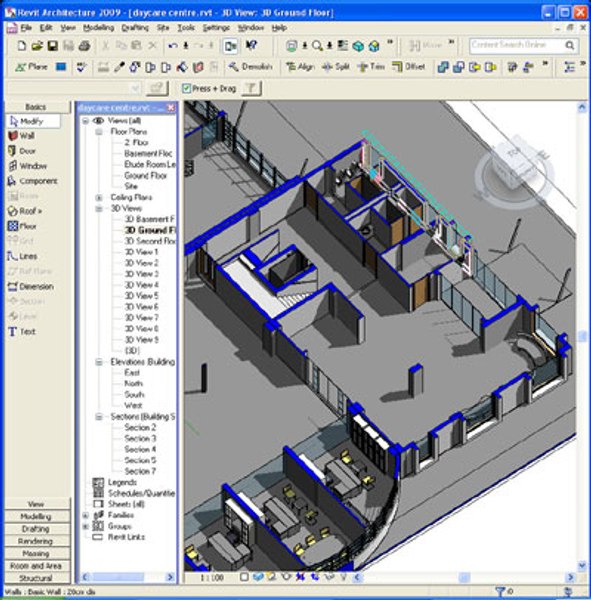Switch to the Massing design bar tab
Screen dimensions: 591x600
click(x=37, y=553)
